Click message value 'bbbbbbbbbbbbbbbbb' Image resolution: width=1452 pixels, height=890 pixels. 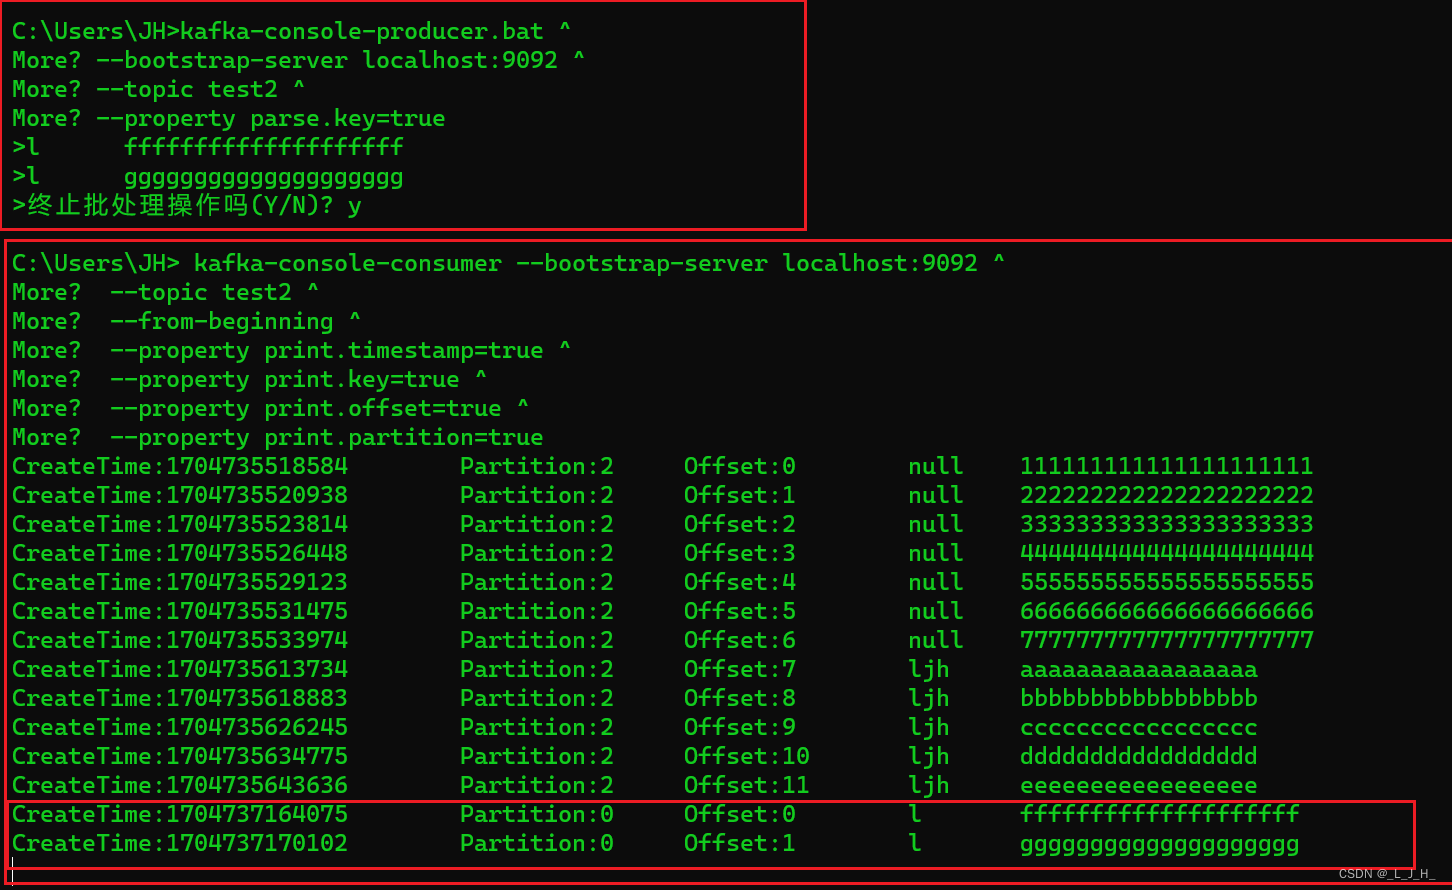pyautogui.click(x=1139, y=698)
